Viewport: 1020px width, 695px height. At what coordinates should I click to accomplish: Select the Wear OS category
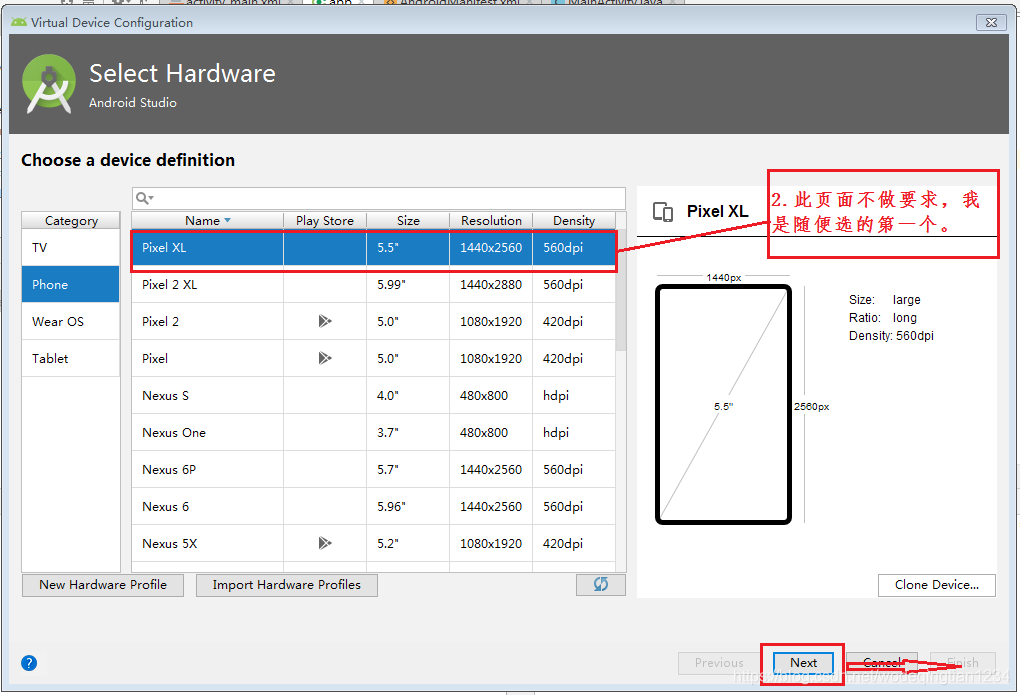[x=71, y=321]
